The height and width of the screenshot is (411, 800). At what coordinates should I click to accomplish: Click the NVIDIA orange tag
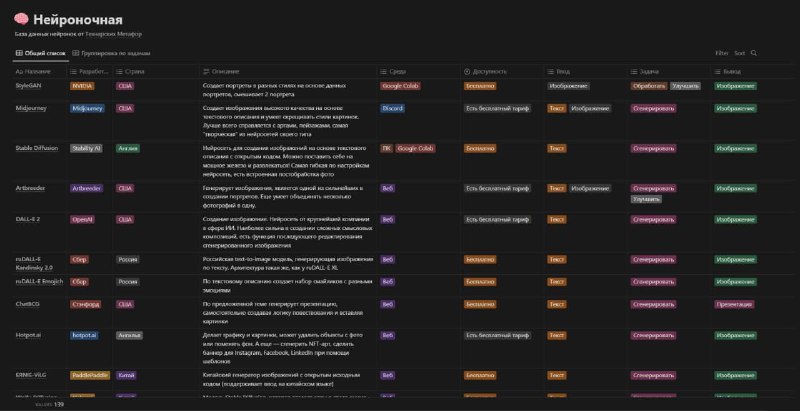click(82, 86)
